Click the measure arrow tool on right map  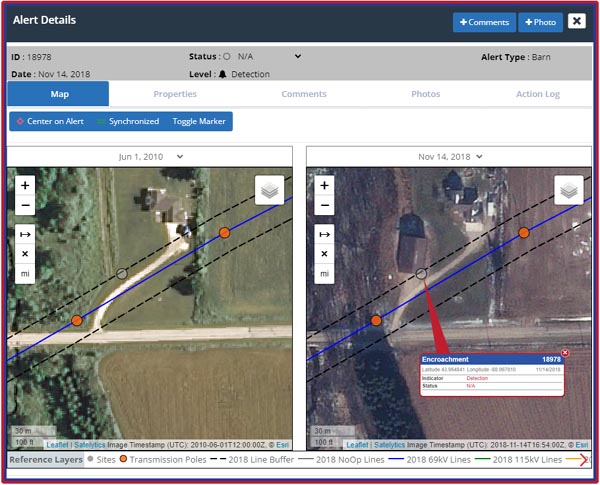click(x=324, y=234)
